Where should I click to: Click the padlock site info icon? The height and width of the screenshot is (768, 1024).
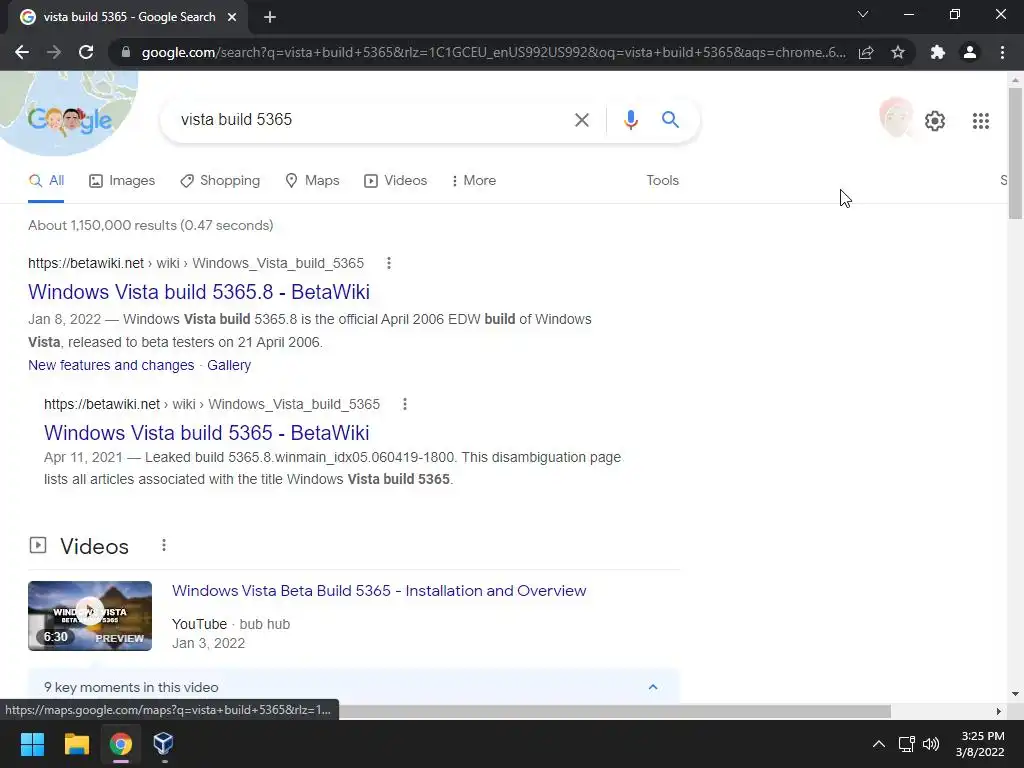tap(126, 52)
